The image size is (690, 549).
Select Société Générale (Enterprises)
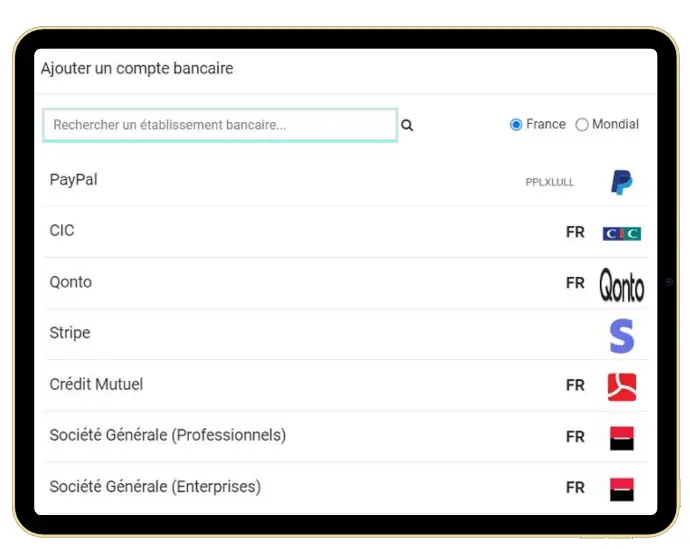click(346, 487)
